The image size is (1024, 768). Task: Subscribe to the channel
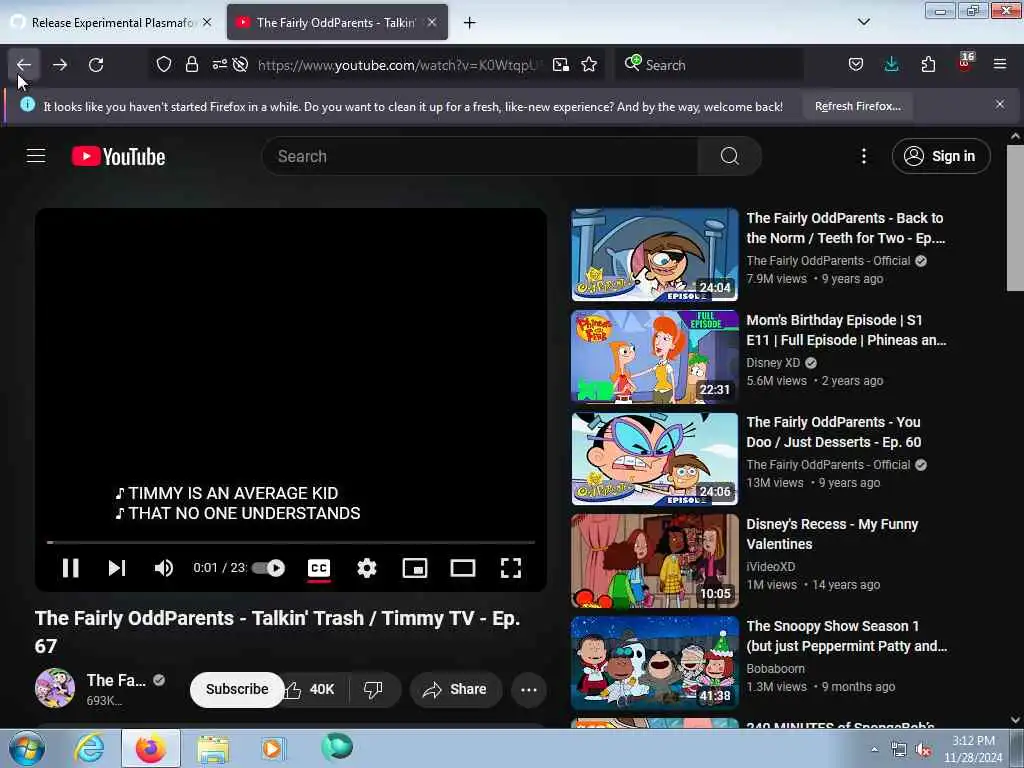click(x=237, y=689)
